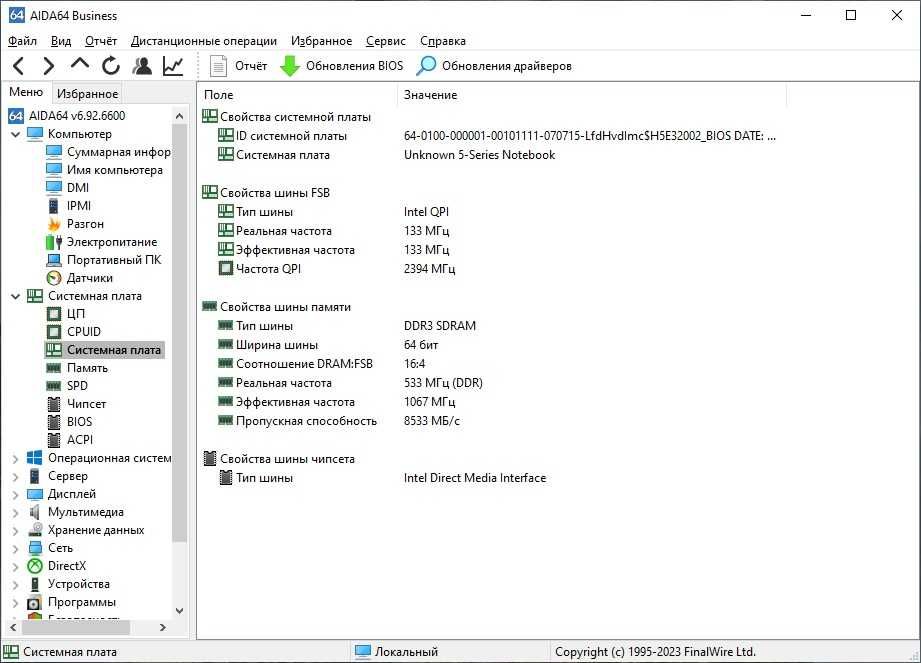Refresh the current page via the circular arrow

tap(110, 66)
